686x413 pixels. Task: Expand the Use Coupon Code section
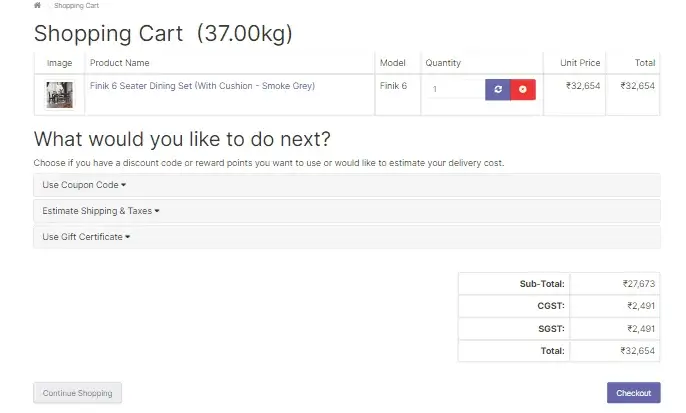(x=84, y=185)
